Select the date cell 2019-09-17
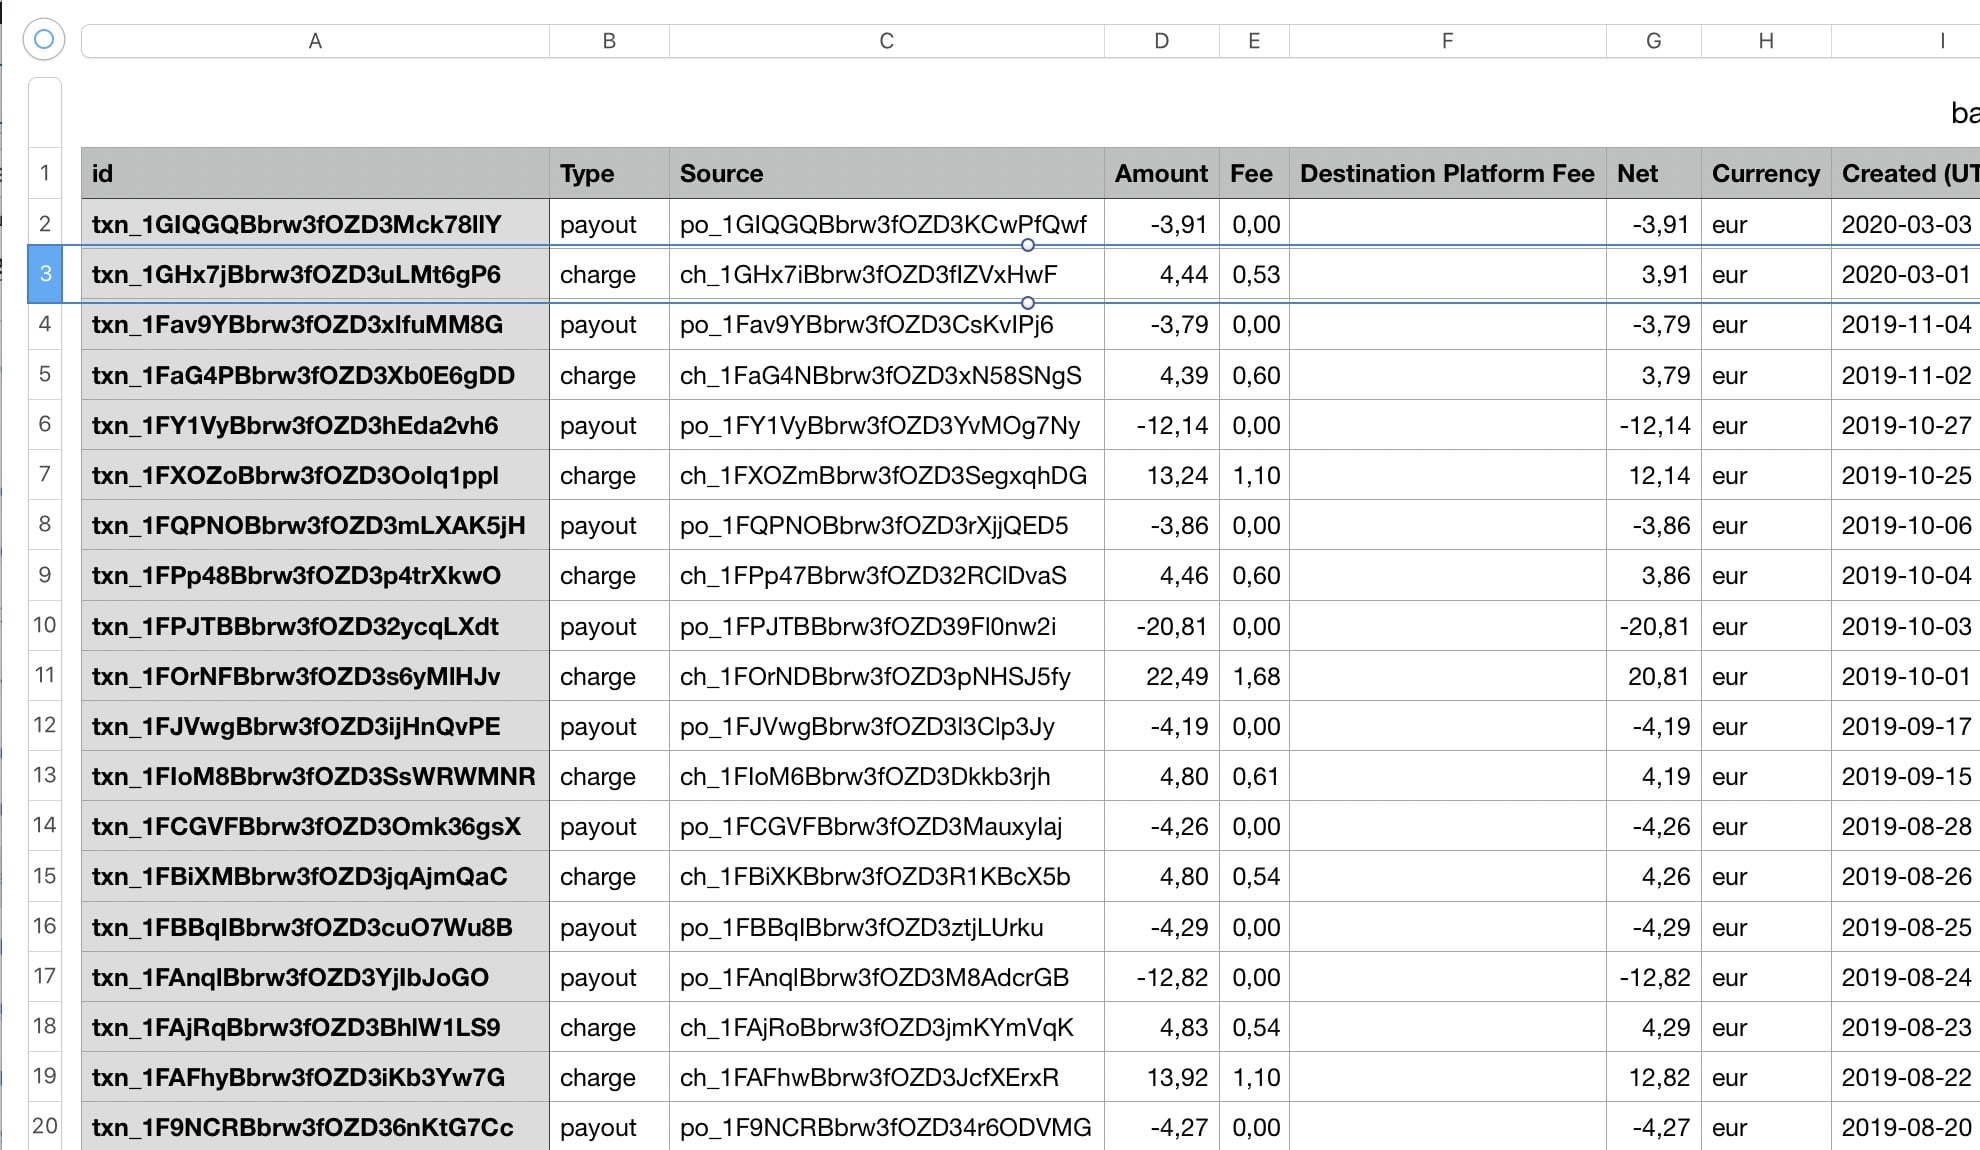This screenshot has width=1980, height=1150. [1905, 727]
